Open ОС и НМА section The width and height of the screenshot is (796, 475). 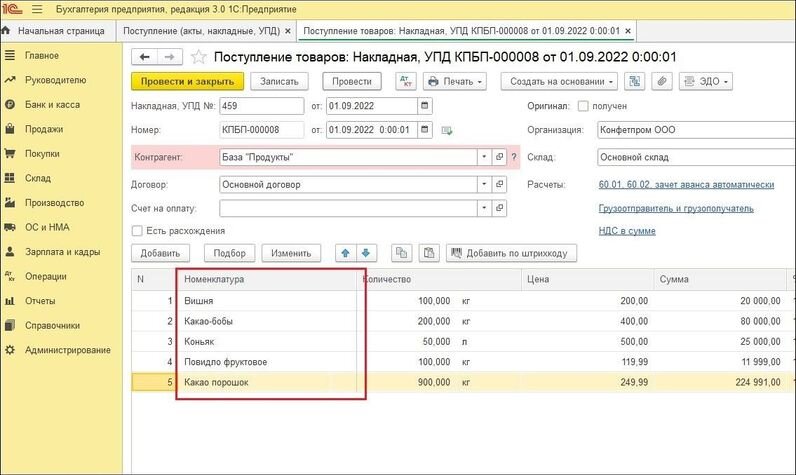(x=47, y=227)
